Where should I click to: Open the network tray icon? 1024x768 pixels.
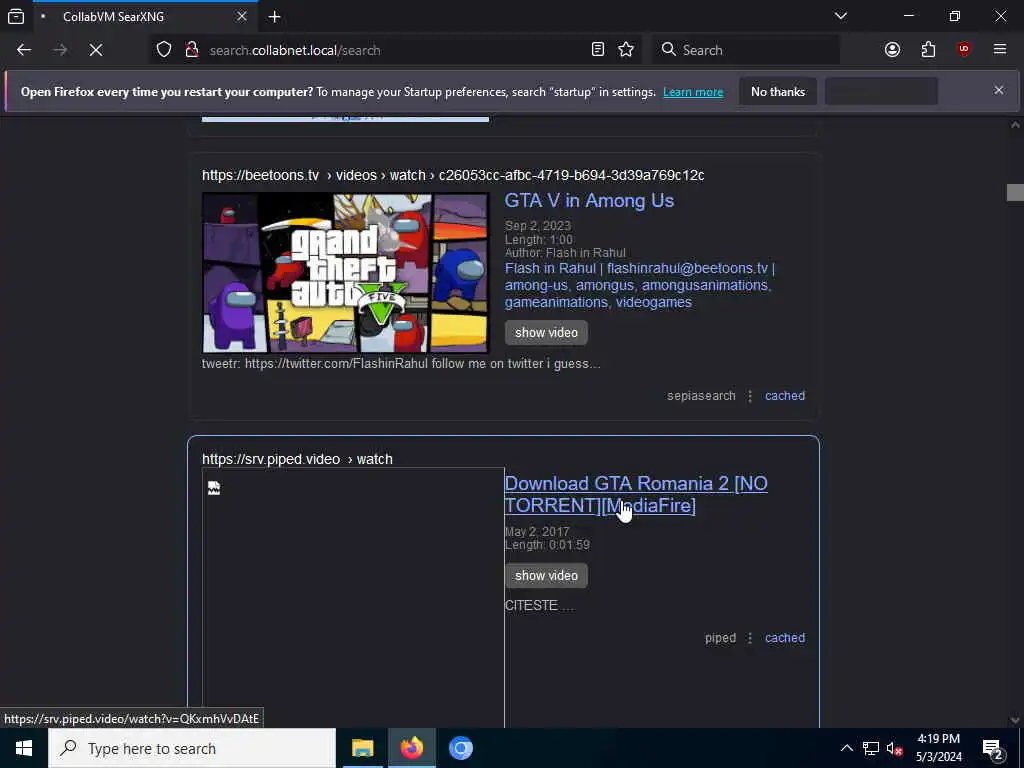[x=871, y=748]
